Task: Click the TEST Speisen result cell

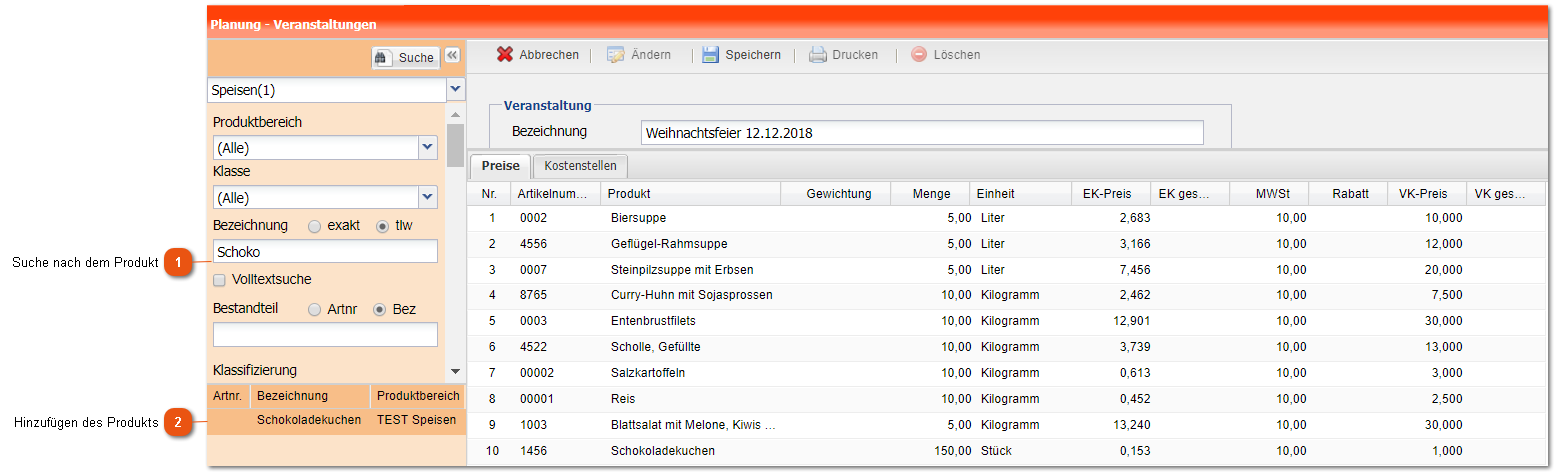Action: pyautogui.click(x=416, y=420)
